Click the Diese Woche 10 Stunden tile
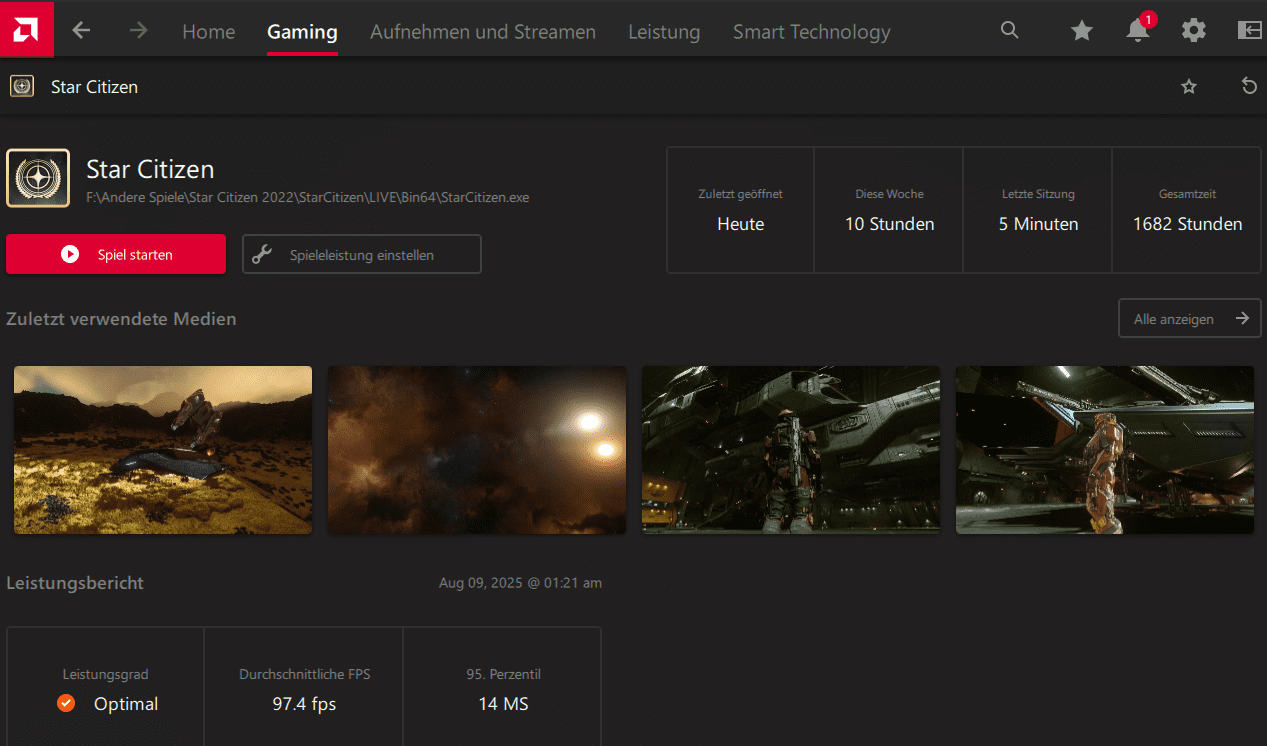 889,210
